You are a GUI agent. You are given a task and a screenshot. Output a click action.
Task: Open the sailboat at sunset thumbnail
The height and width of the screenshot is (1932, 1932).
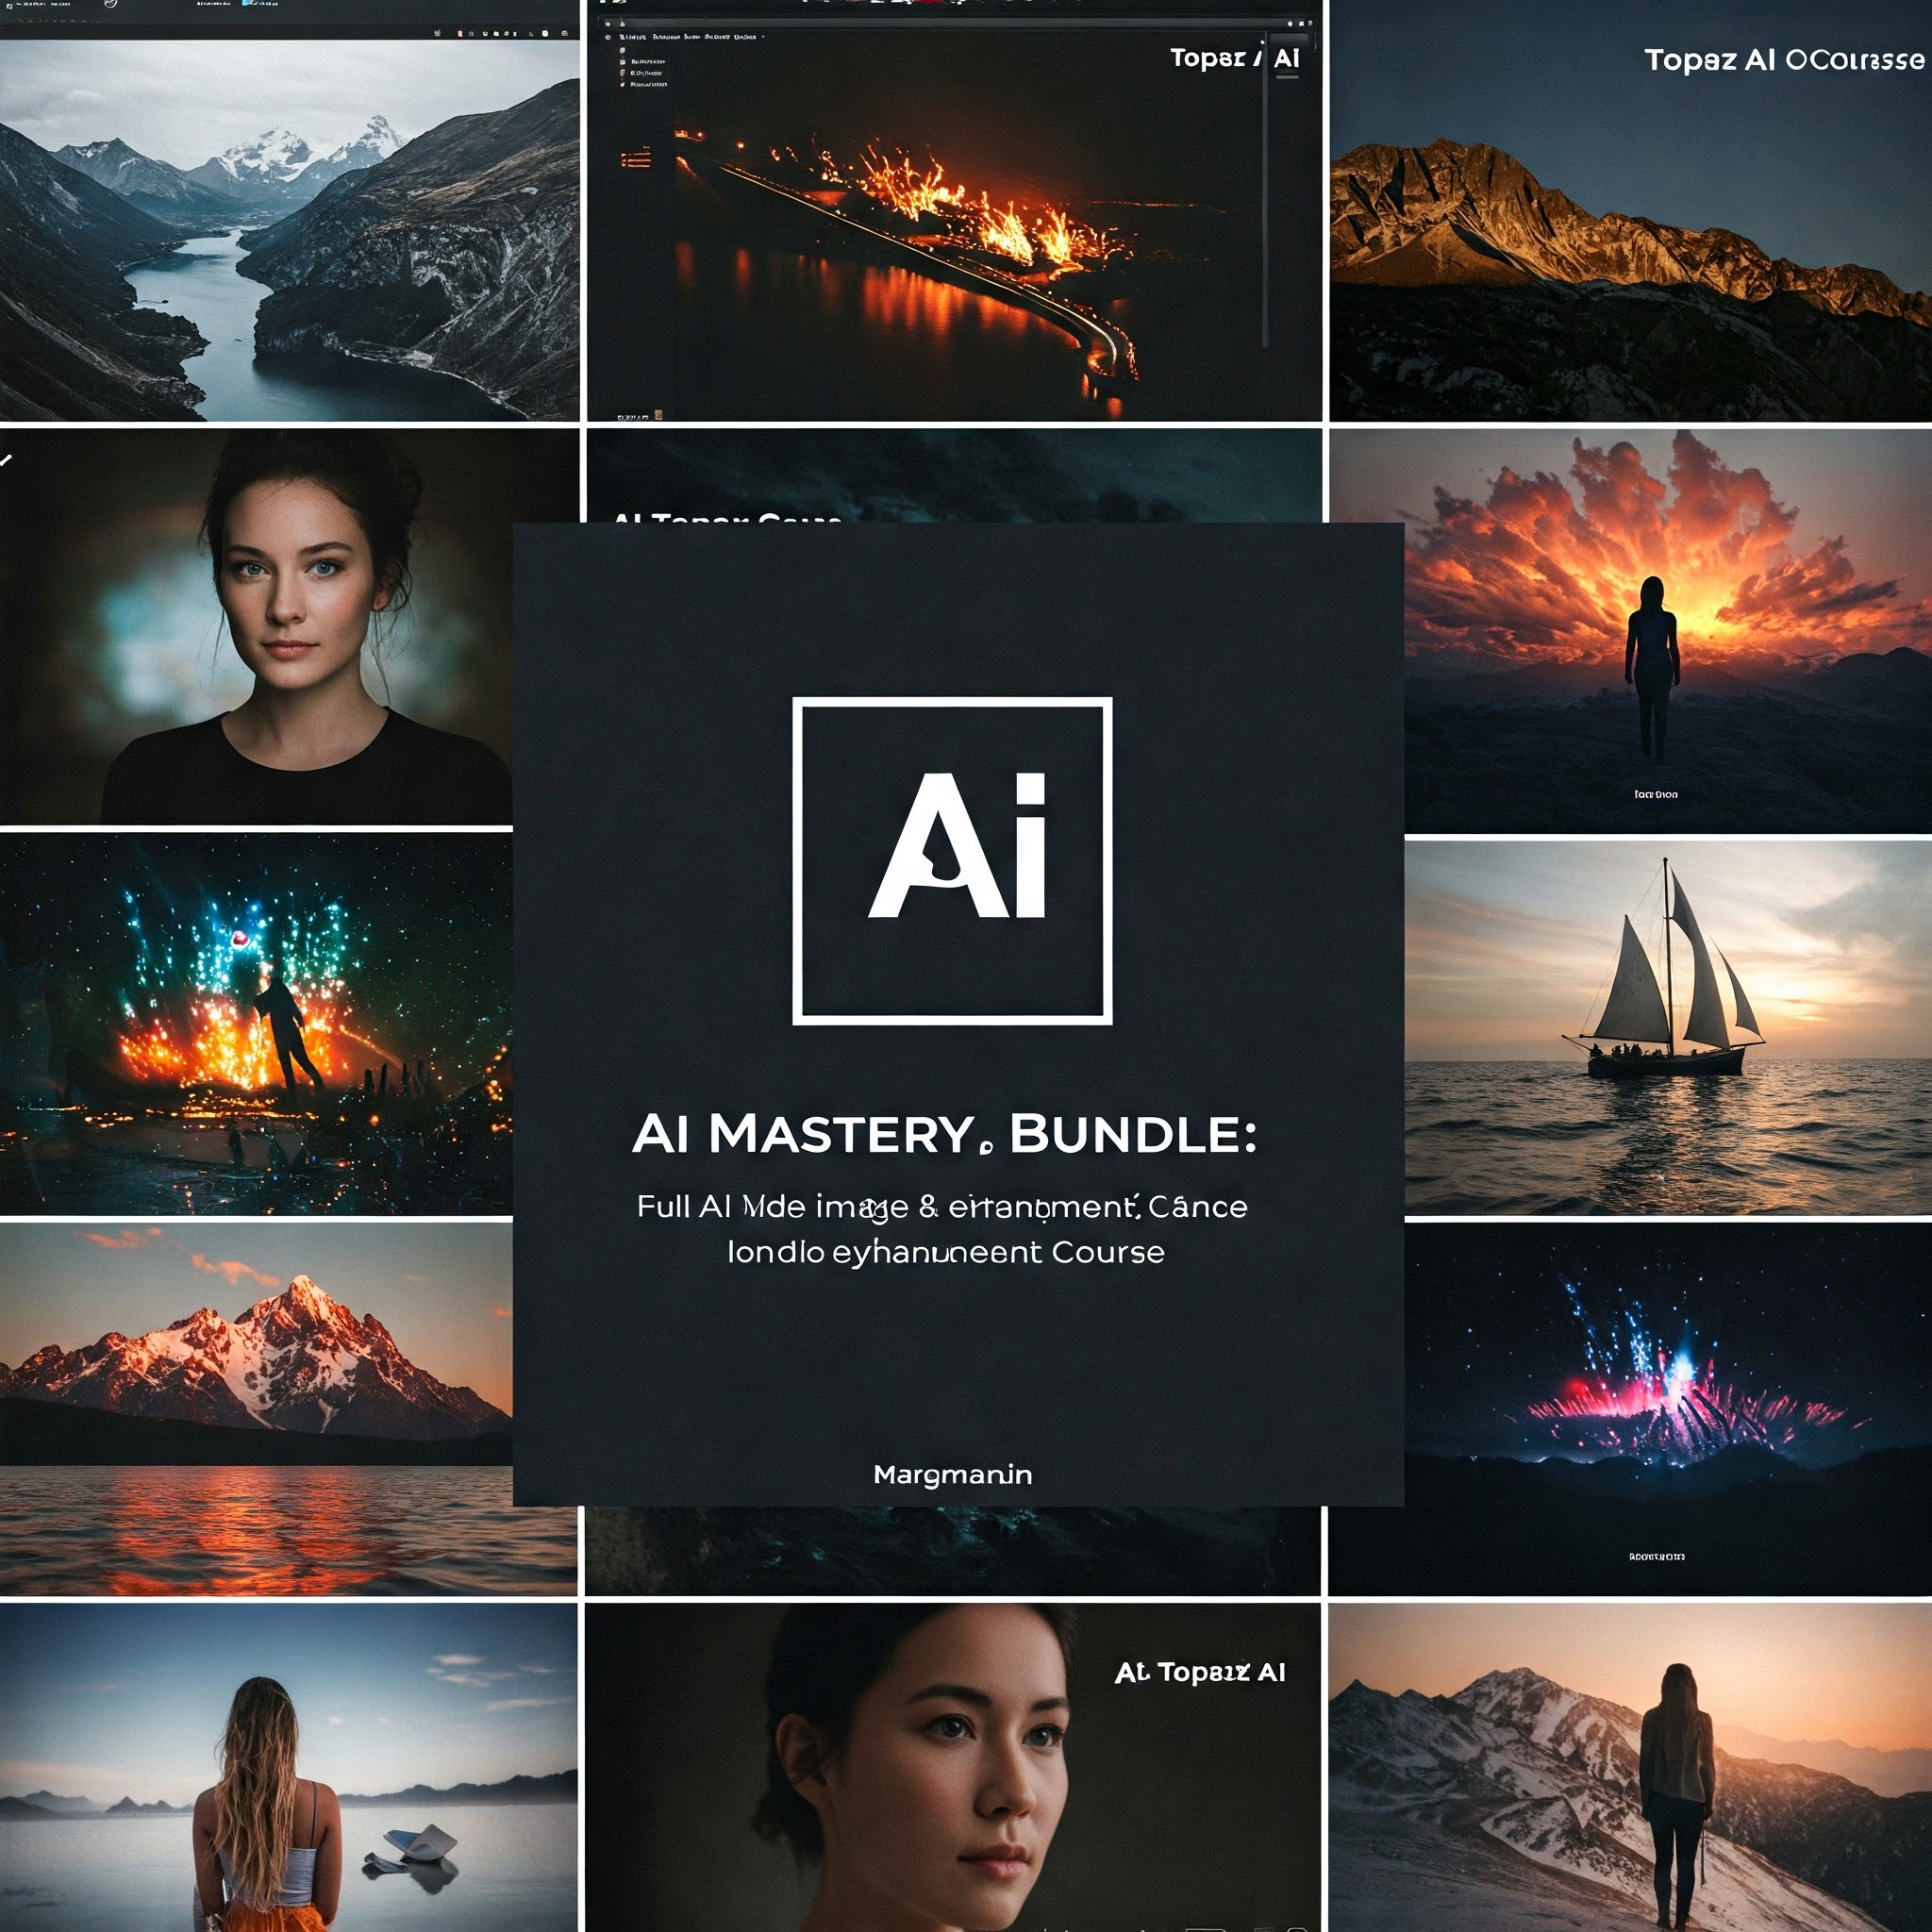tap(1668, 1027)
